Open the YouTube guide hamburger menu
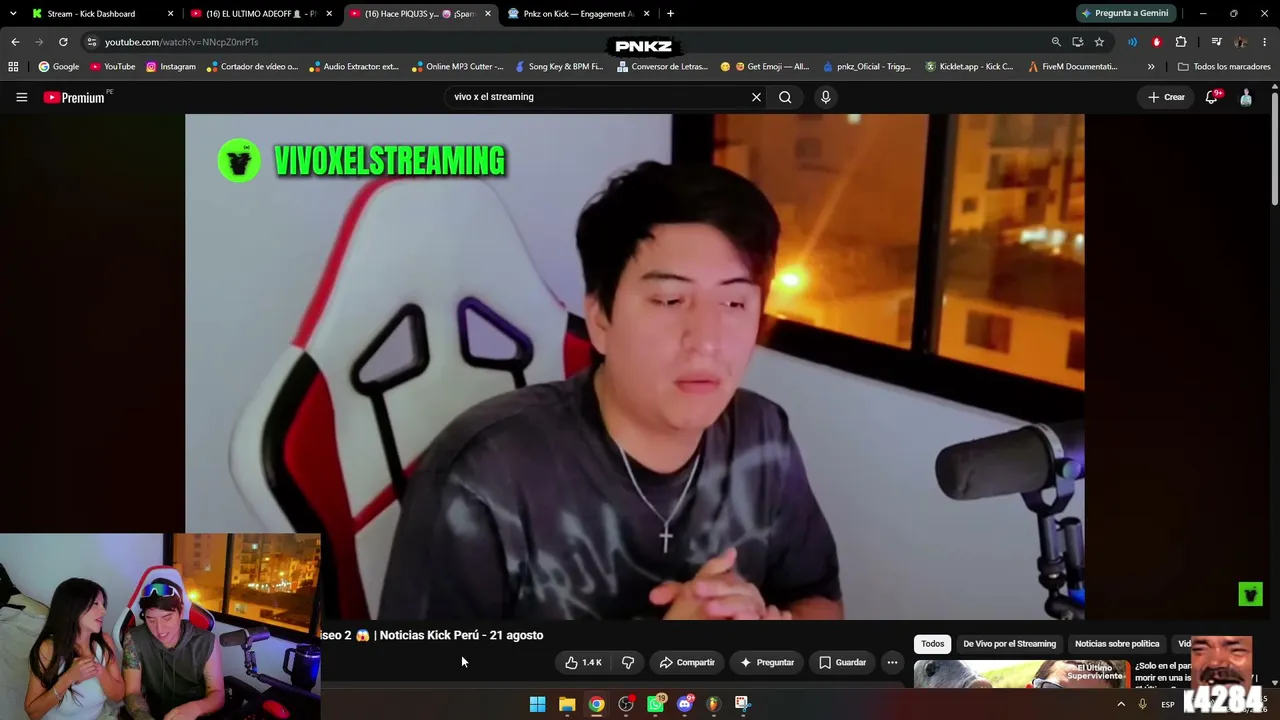 pos(21,97)
